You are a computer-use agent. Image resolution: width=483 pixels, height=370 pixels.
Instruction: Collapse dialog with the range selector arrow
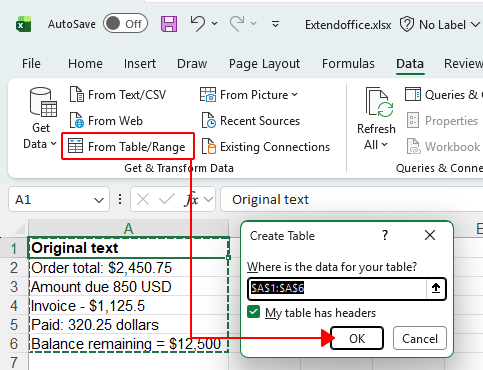[436, 288]
